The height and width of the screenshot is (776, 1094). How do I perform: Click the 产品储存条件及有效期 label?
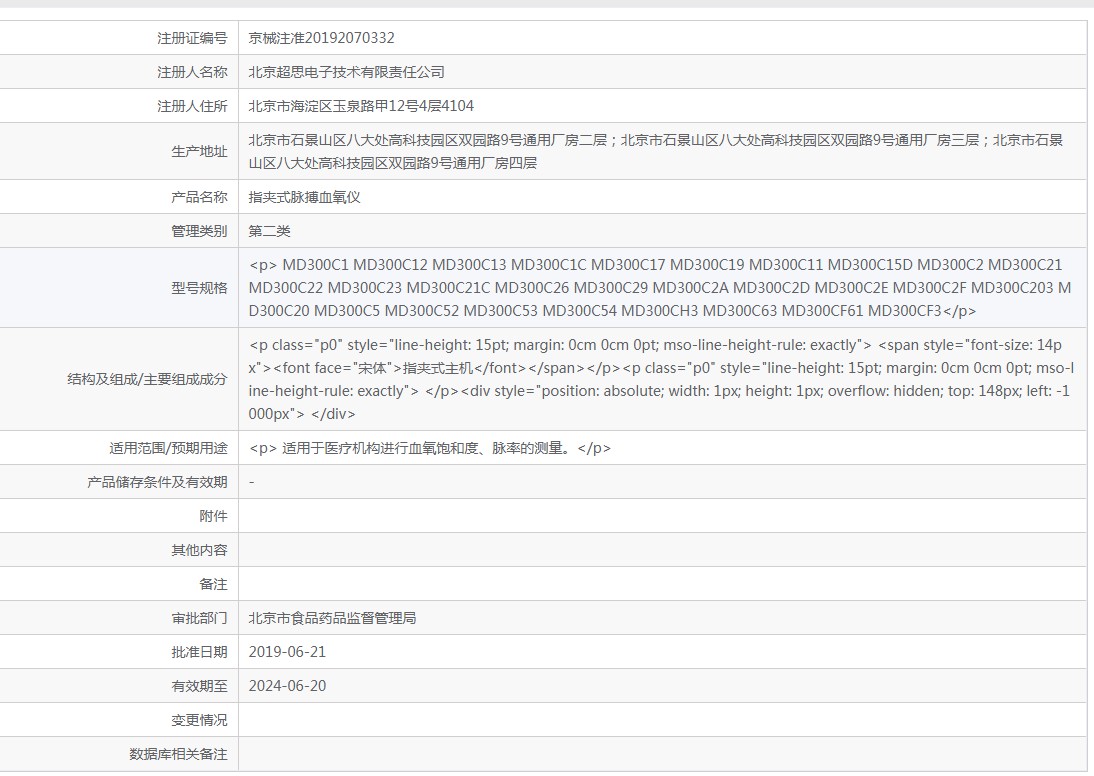click(157, 482)
